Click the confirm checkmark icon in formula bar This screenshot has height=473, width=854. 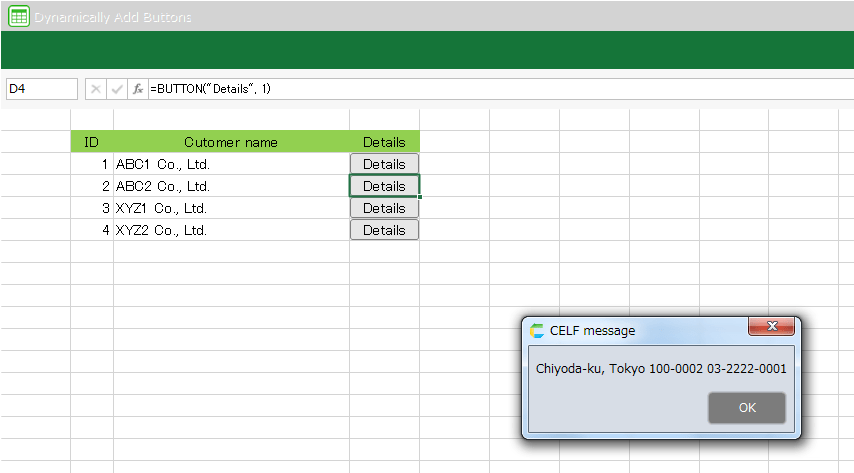point(117,89)
